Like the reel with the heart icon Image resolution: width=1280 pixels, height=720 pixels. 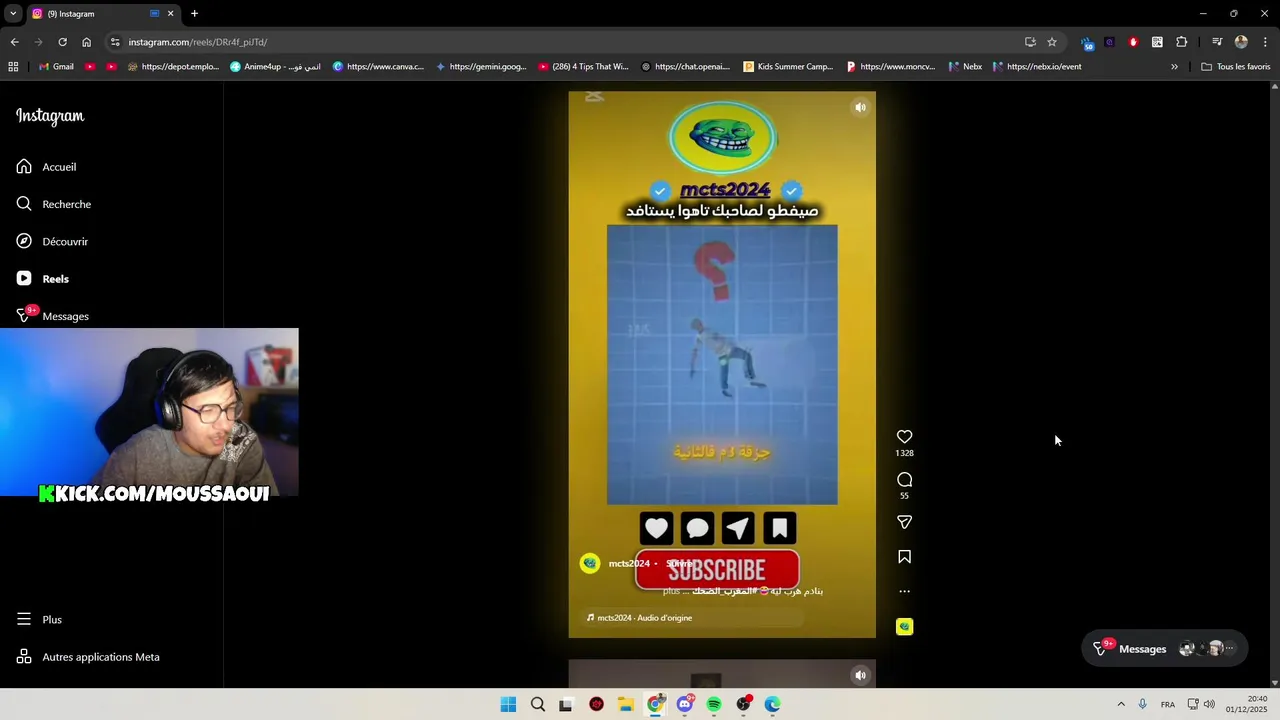(904, 437)
